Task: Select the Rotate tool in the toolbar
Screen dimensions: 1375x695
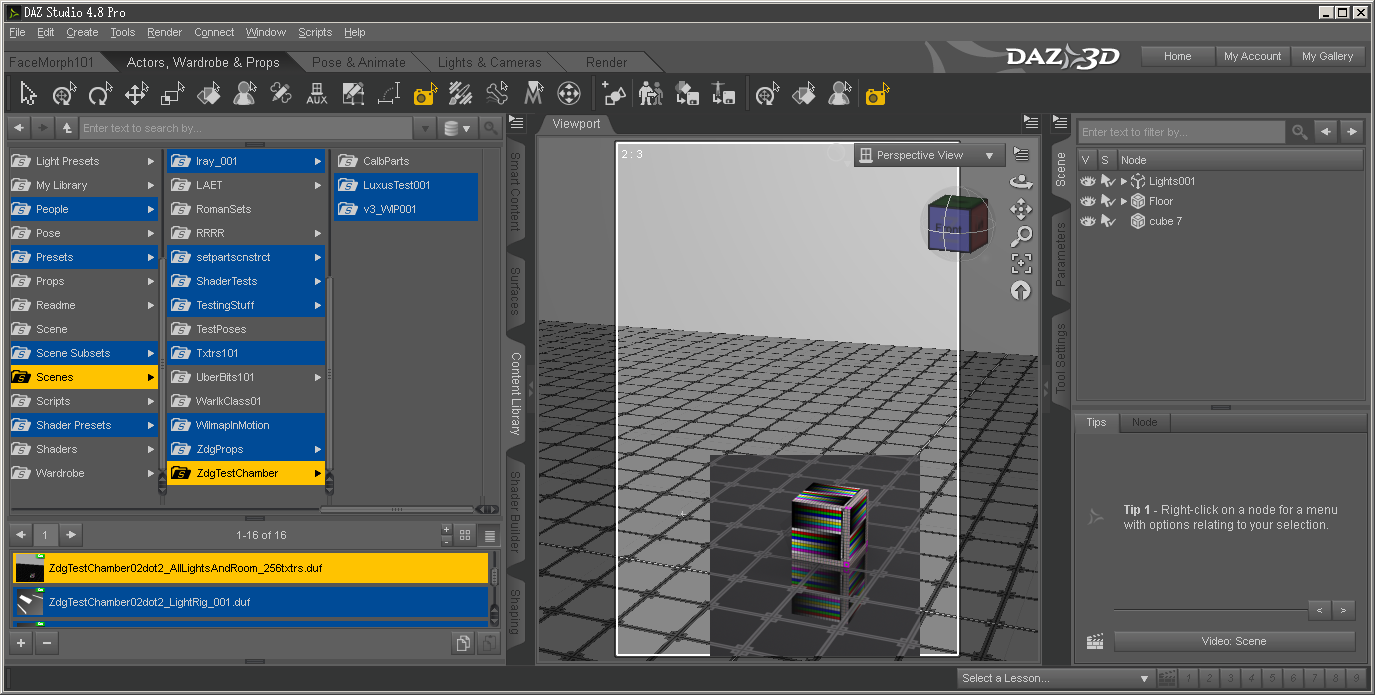Action: (99, 94)
